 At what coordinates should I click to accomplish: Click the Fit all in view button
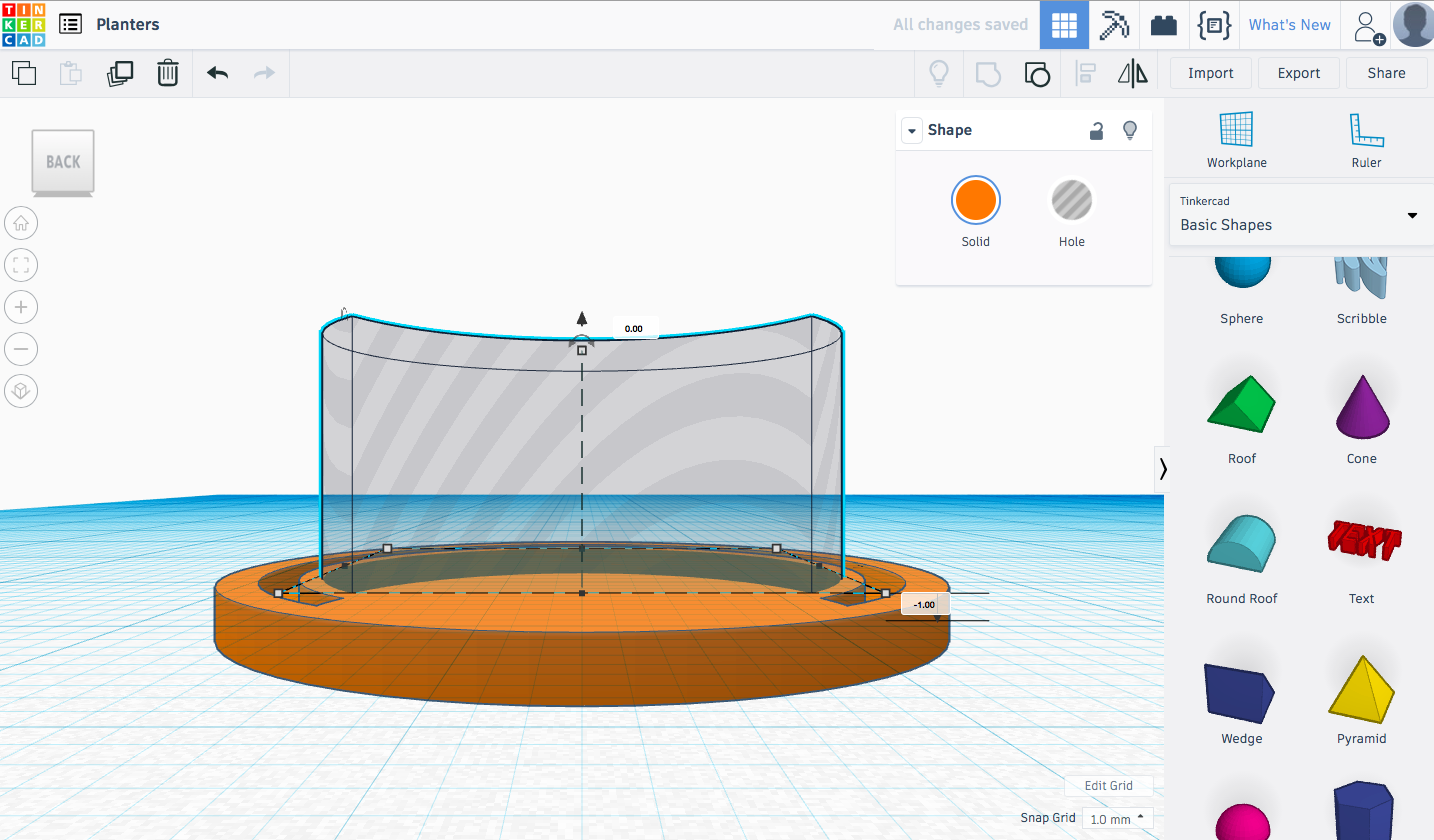click(x=21, y=265)
